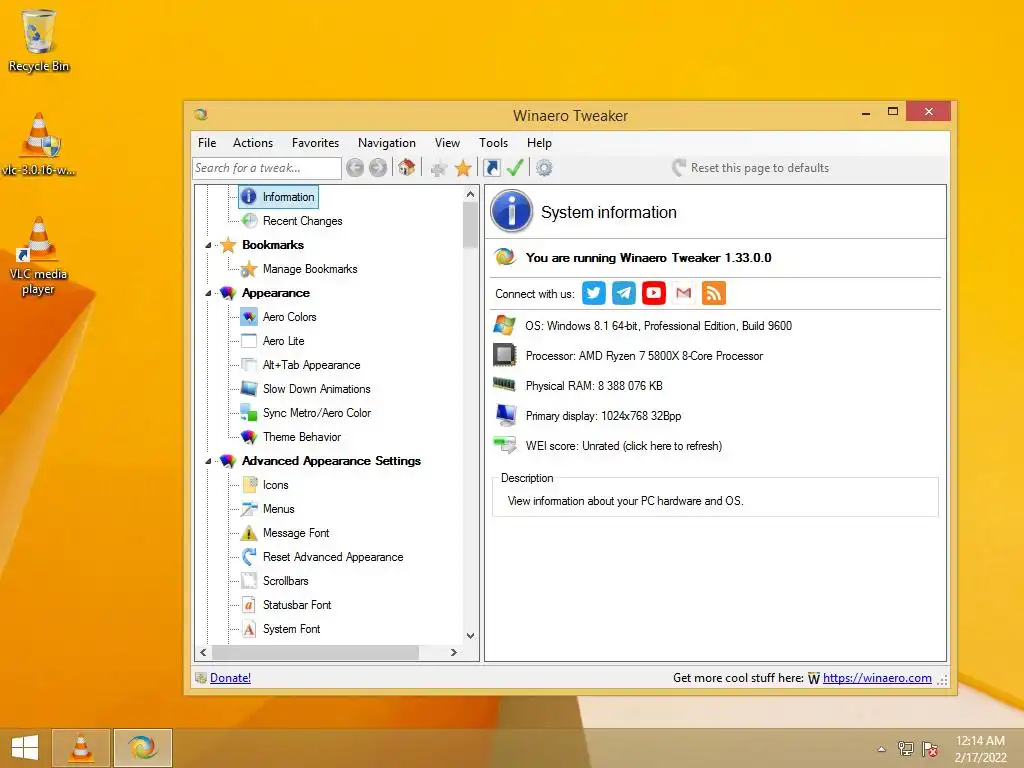
Task: Open bookmarks via the gold star toolbar icon
Action: point(463,168)
